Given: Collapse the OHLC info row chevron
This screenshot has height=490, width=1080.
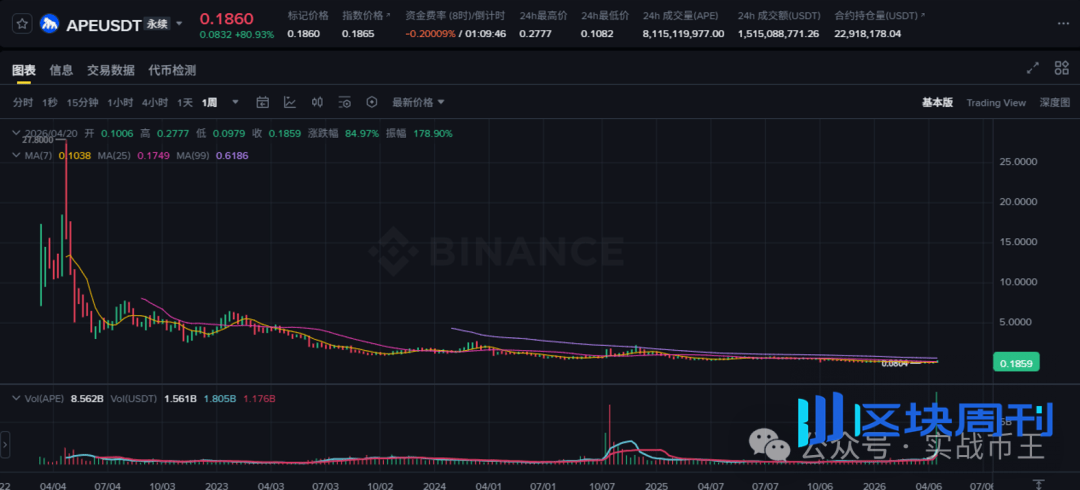Looking at the screenshot, I should [17, 133].
